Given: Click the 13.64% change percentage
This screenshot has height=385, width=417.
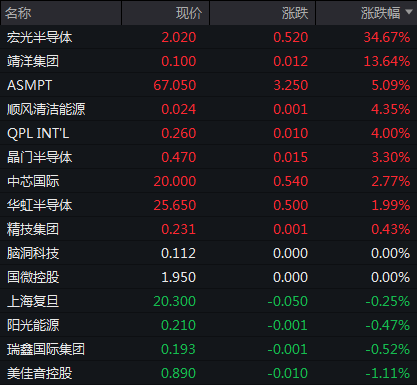Looking at the screenshot, I should pyautogui.click(x=387, y=61).
